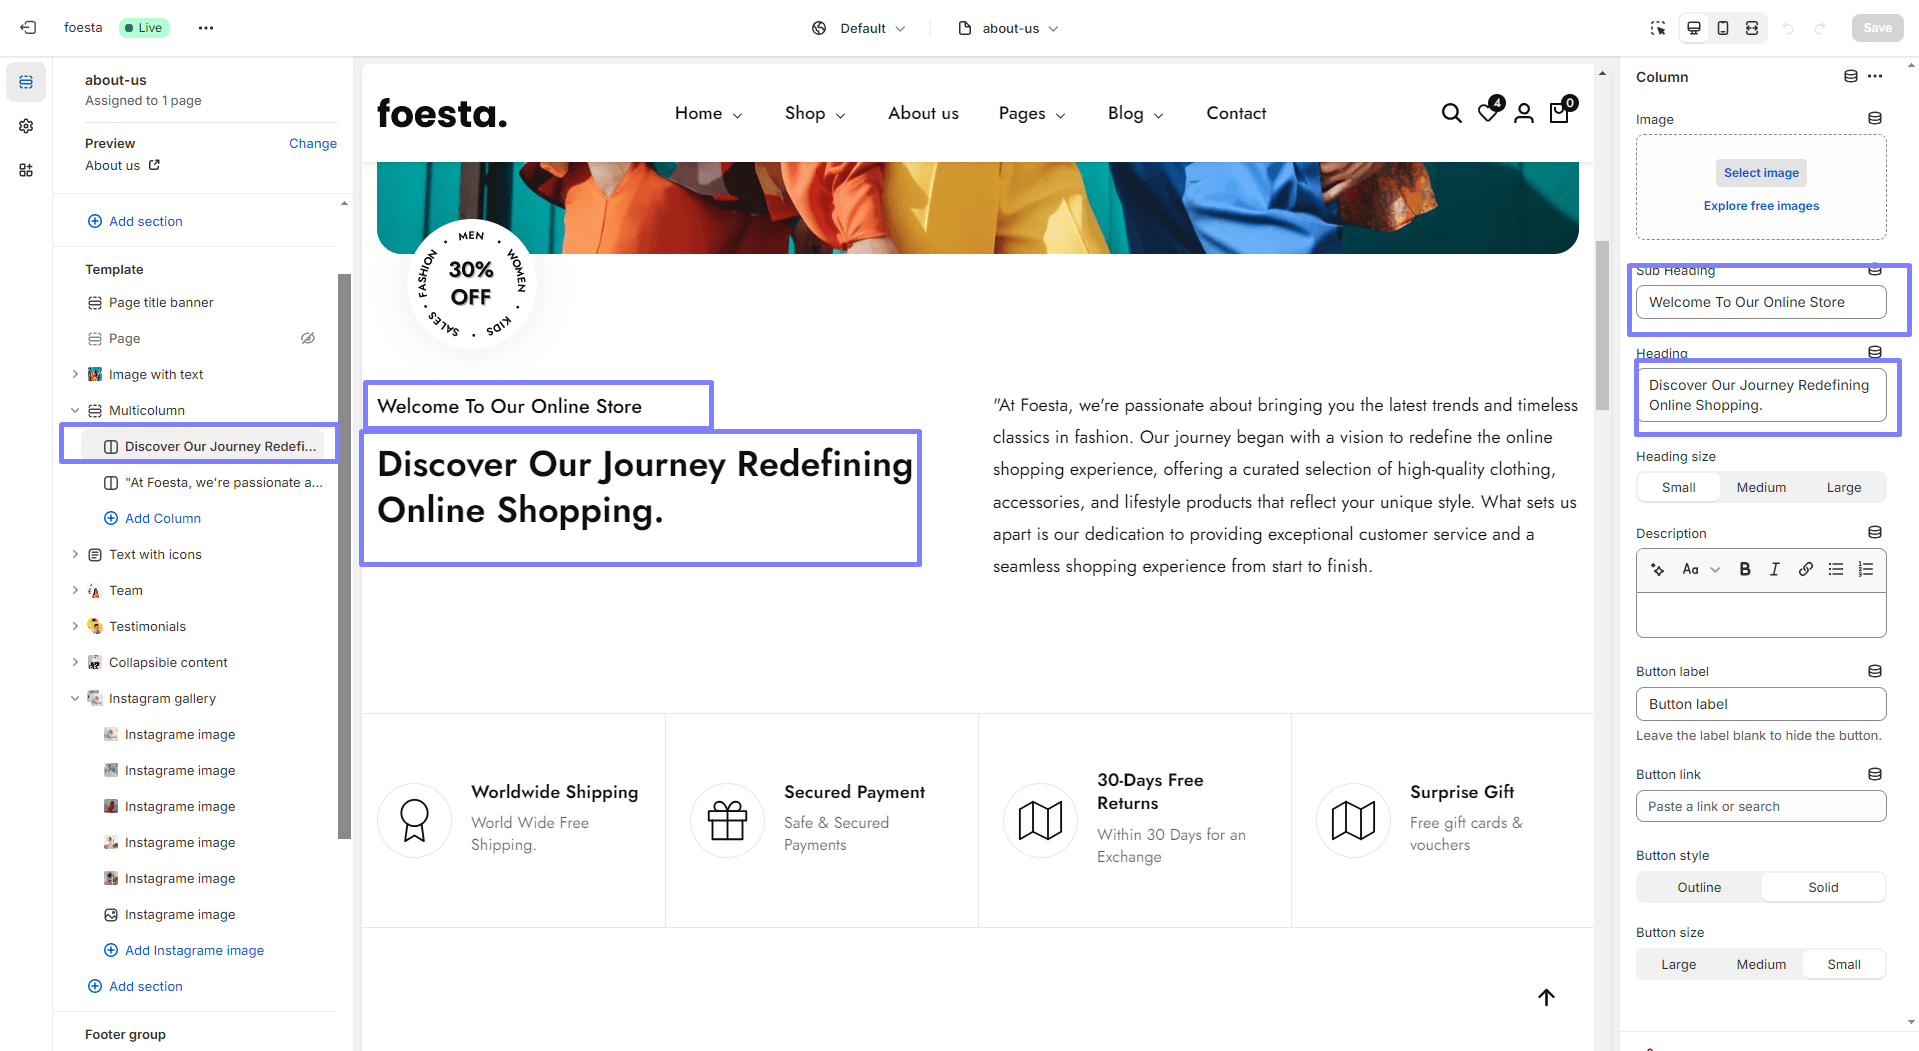Collapse the Multicolumn section

coord(75,410)
